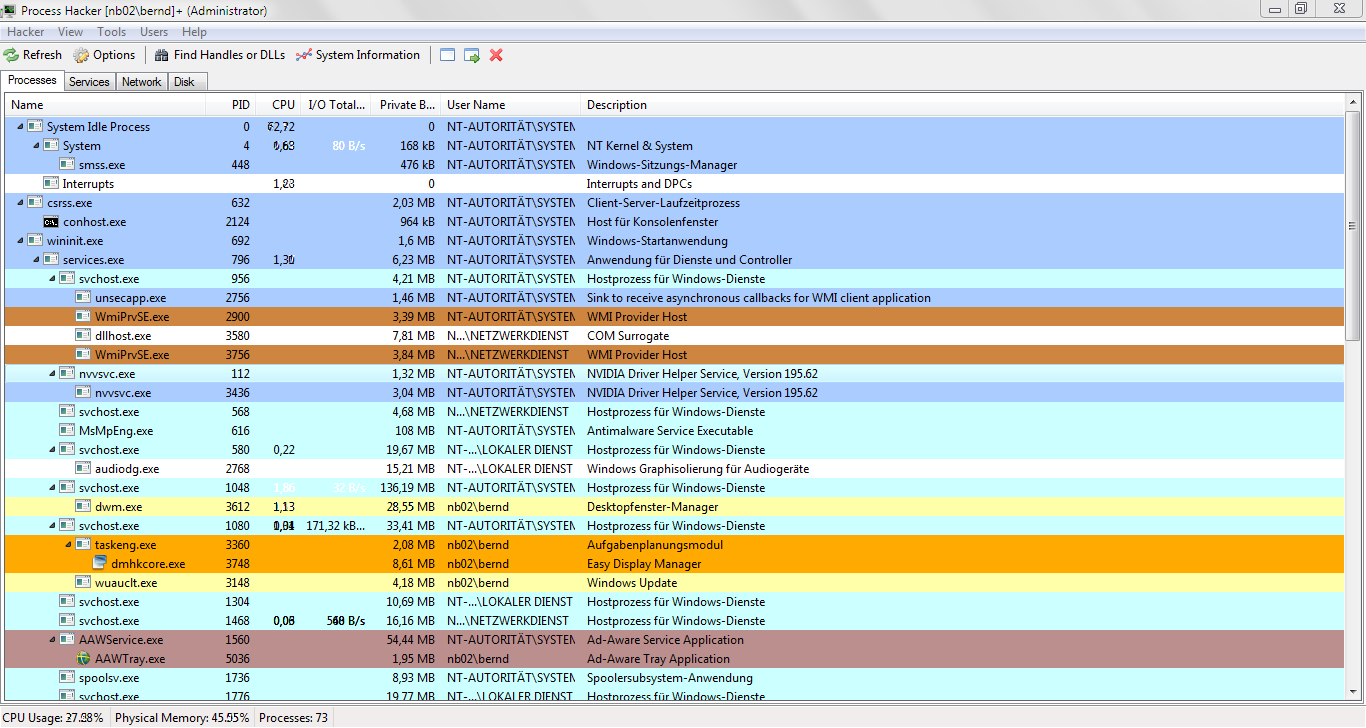This screenshot has height=728, width=1366.
Task: Collapse the AAWService.exe node
Action: pos(54,640)
